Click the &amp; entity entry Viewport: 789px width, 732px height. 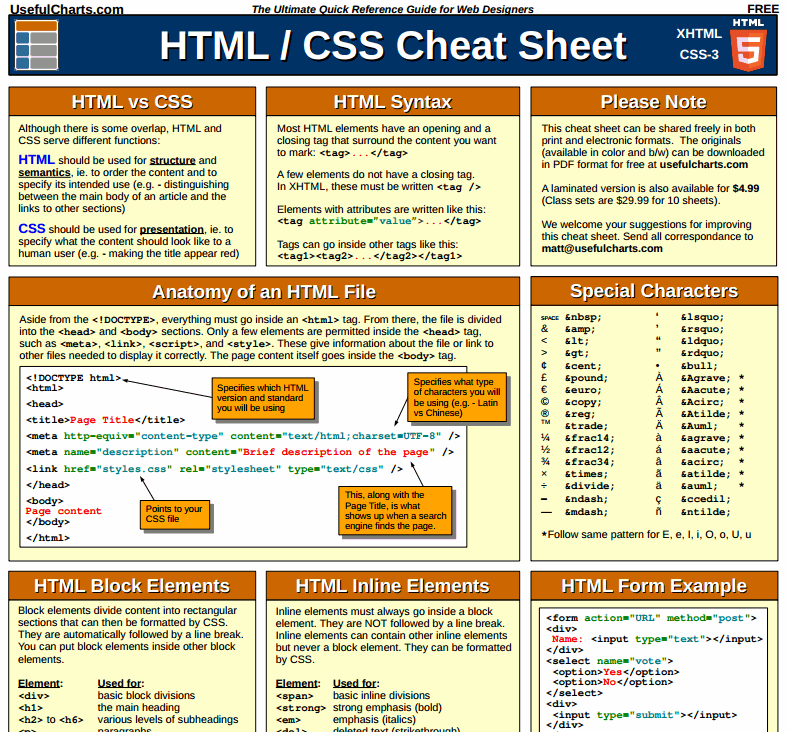[x=580, y=329]
